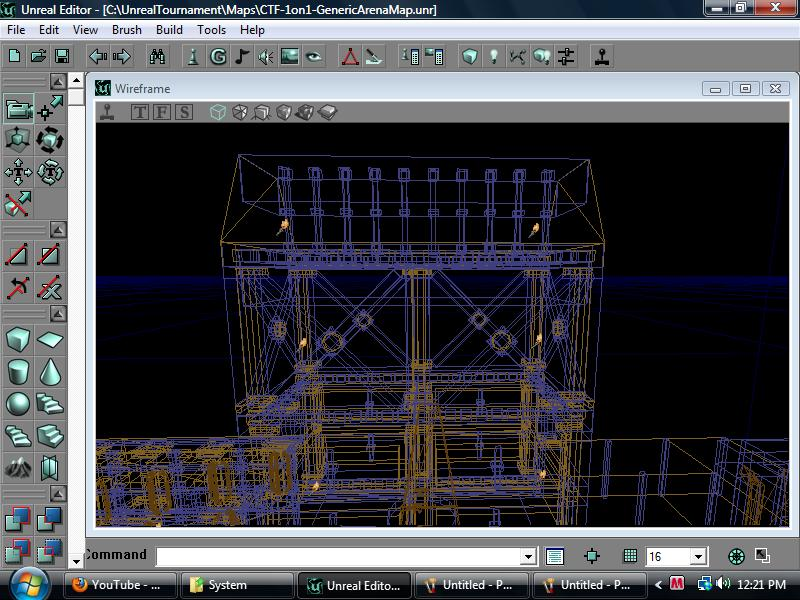Select the Brush Rotate mode tool

[50, 140]
